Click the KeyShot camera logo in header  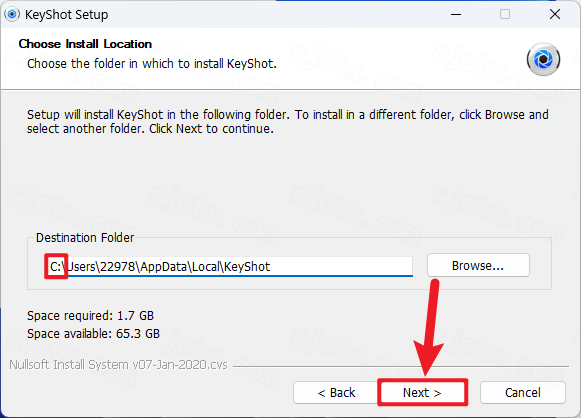pos(543,59)
